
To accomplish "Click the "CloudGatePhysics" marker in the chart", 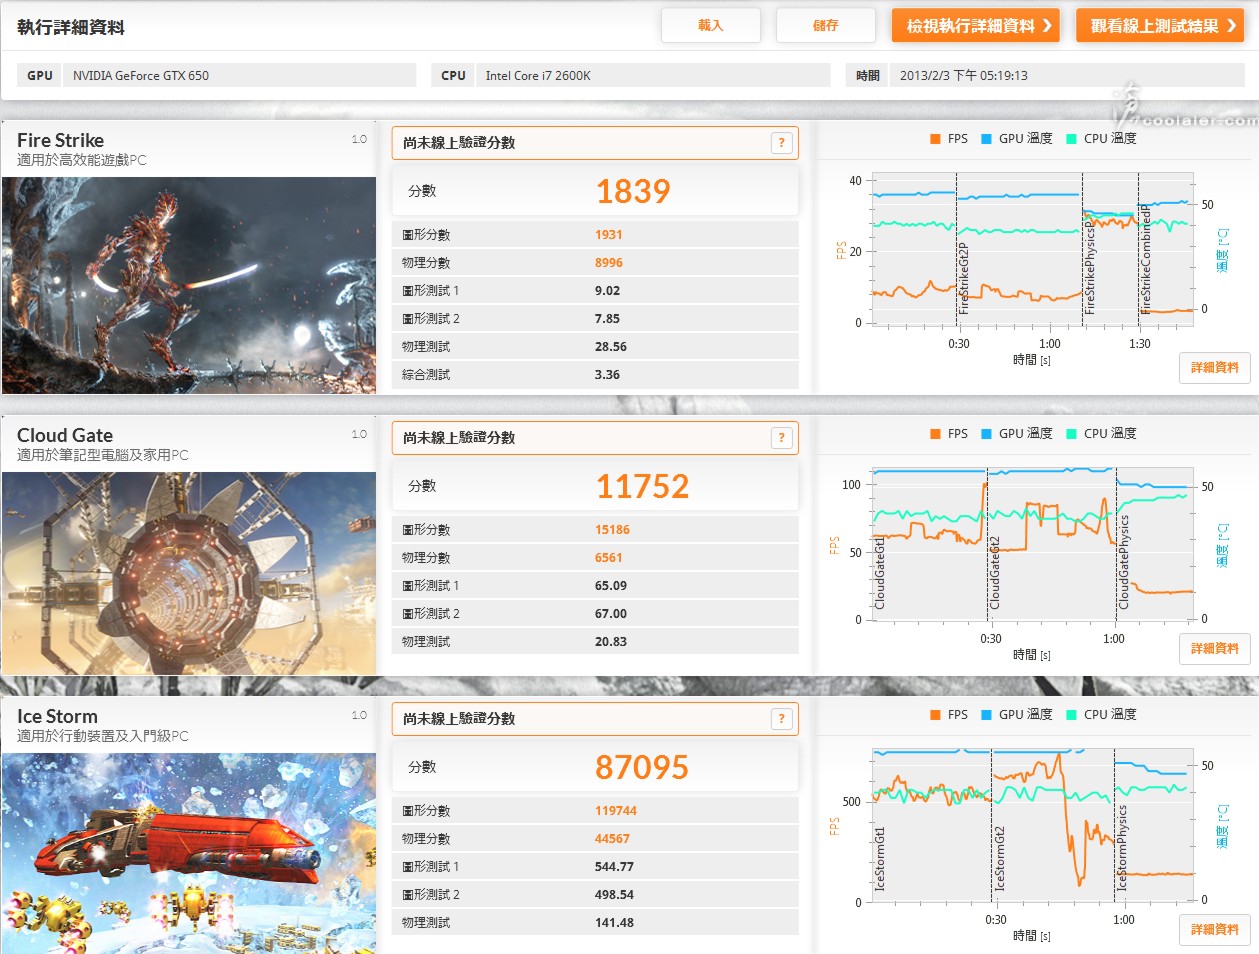I will point(1124,562).
